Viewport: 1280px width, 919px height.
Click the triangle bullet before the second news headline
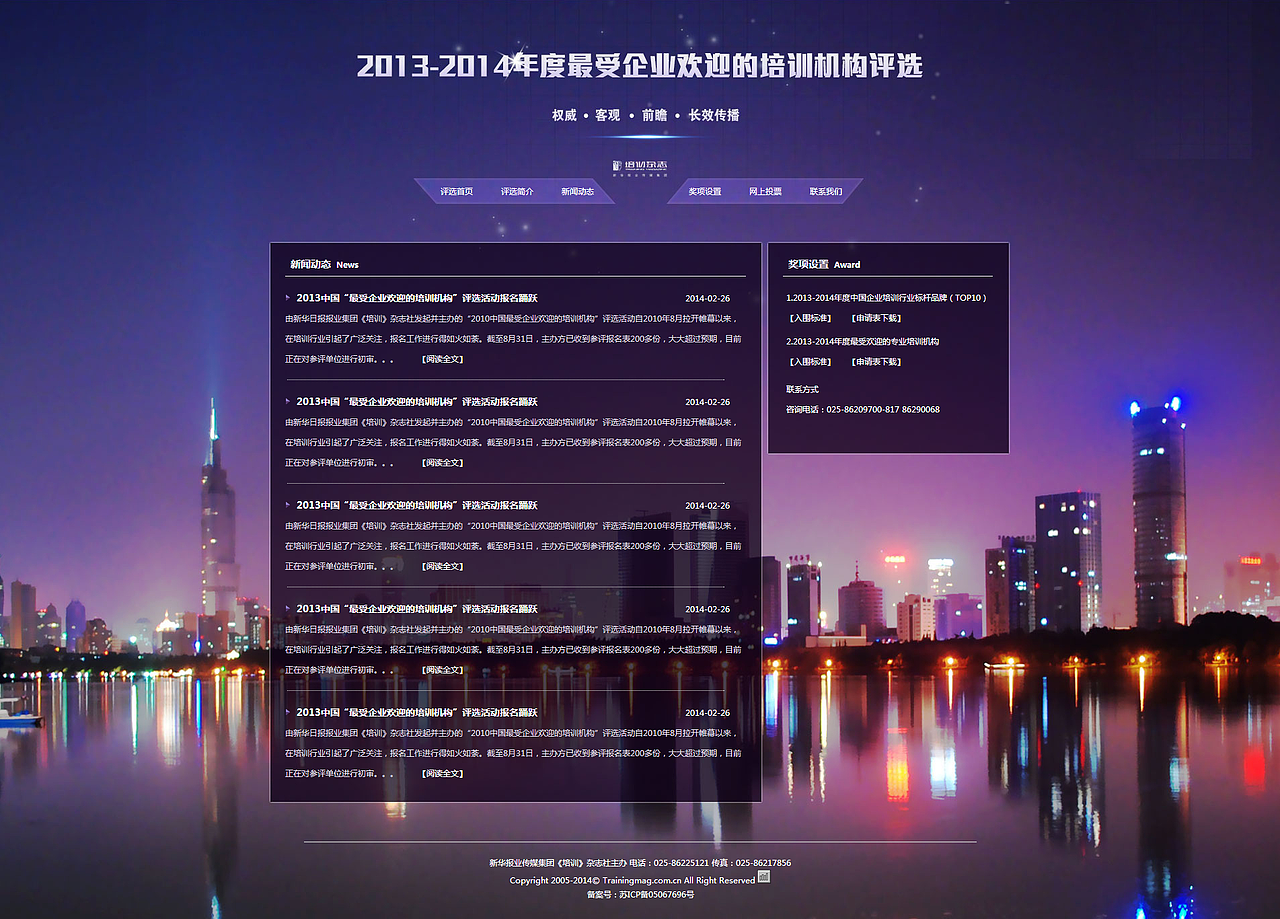tap(287, 401)
